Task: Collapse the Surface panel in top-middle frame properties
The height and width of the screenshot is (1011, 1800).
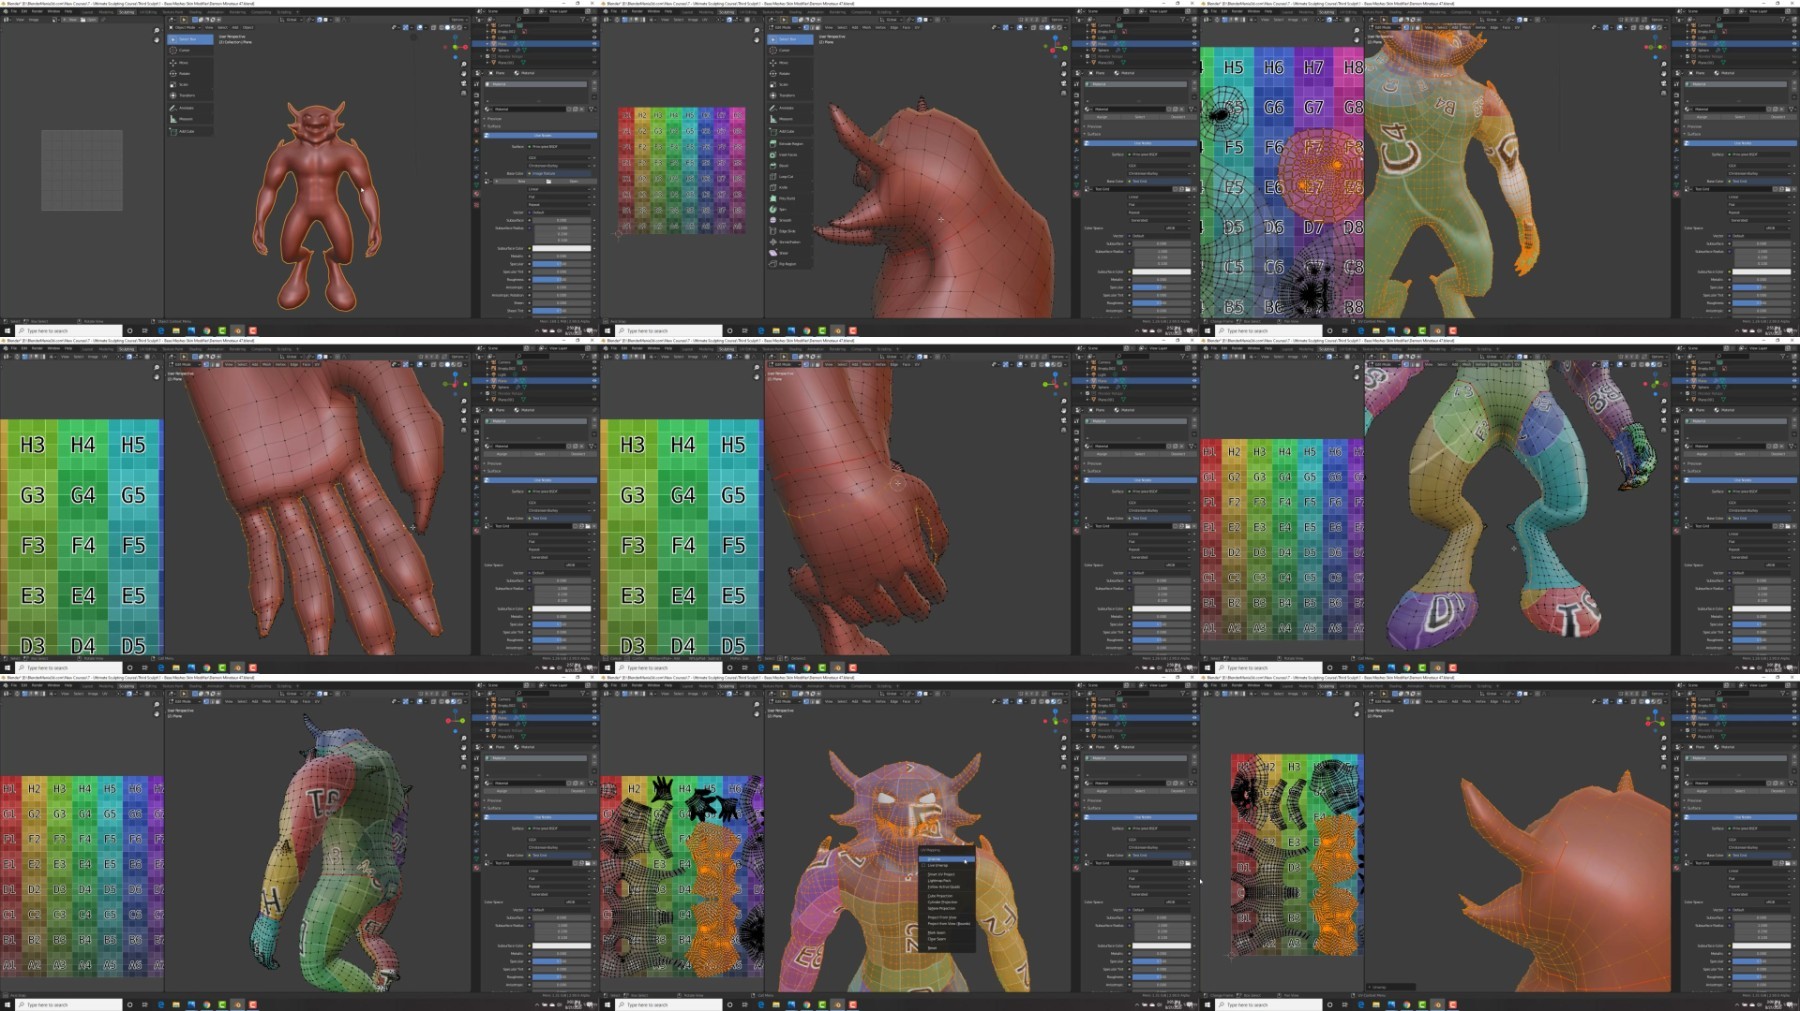Action: [x=1092, y=134]
